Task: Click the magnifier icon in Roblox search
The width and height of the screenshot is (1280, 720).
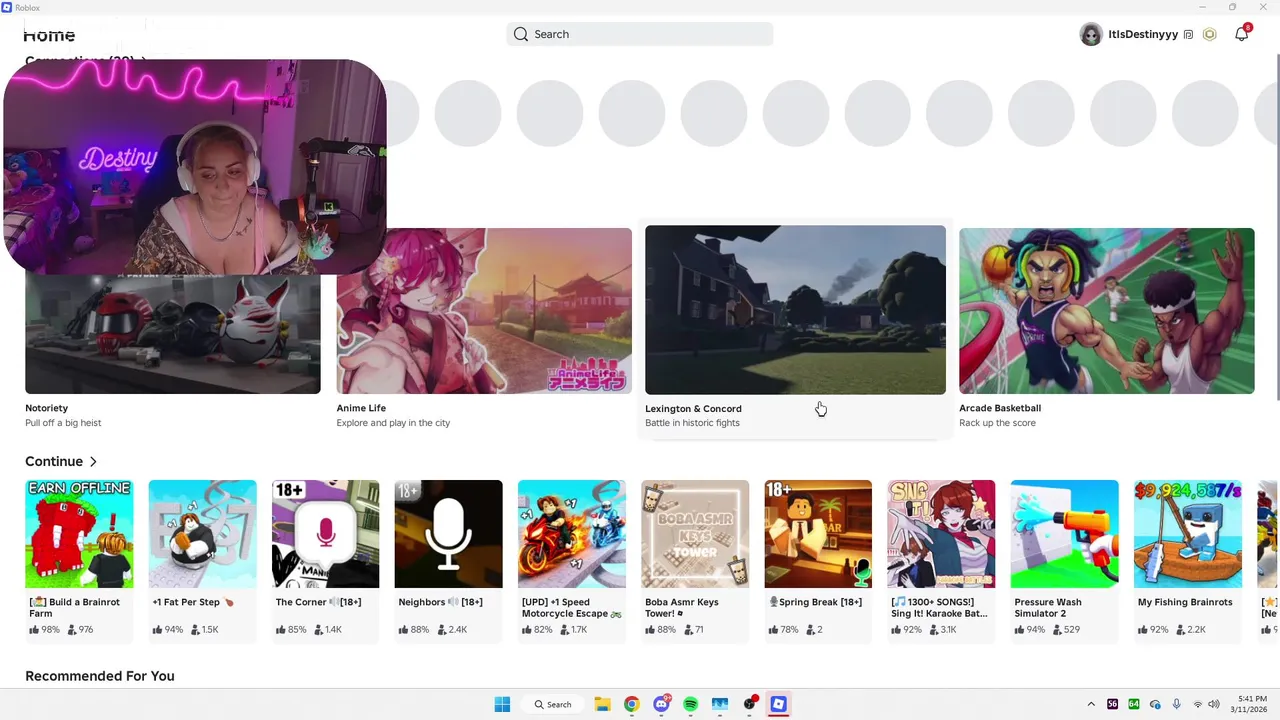Action: 521,34
